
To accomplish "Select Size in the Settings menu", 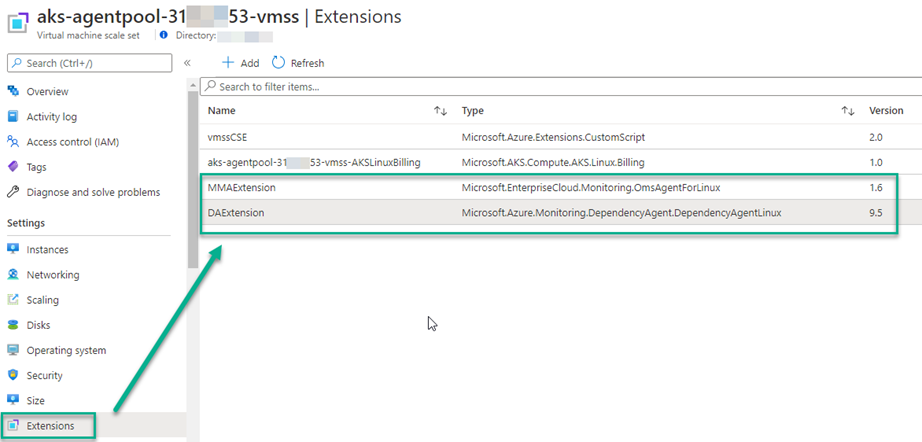I will click(x=37, y=401).
